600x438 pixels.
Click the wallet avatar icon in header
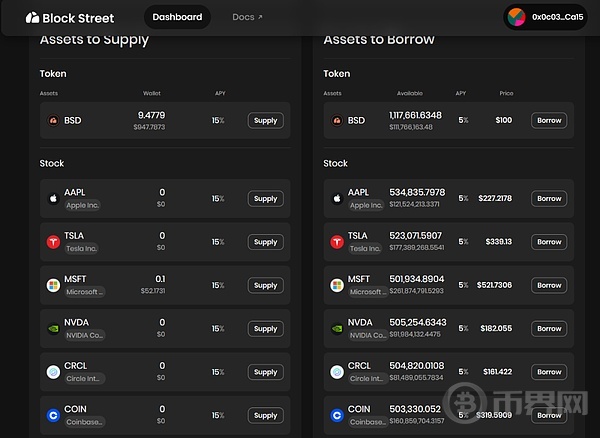pyautogui.click(x=516, y=17)
